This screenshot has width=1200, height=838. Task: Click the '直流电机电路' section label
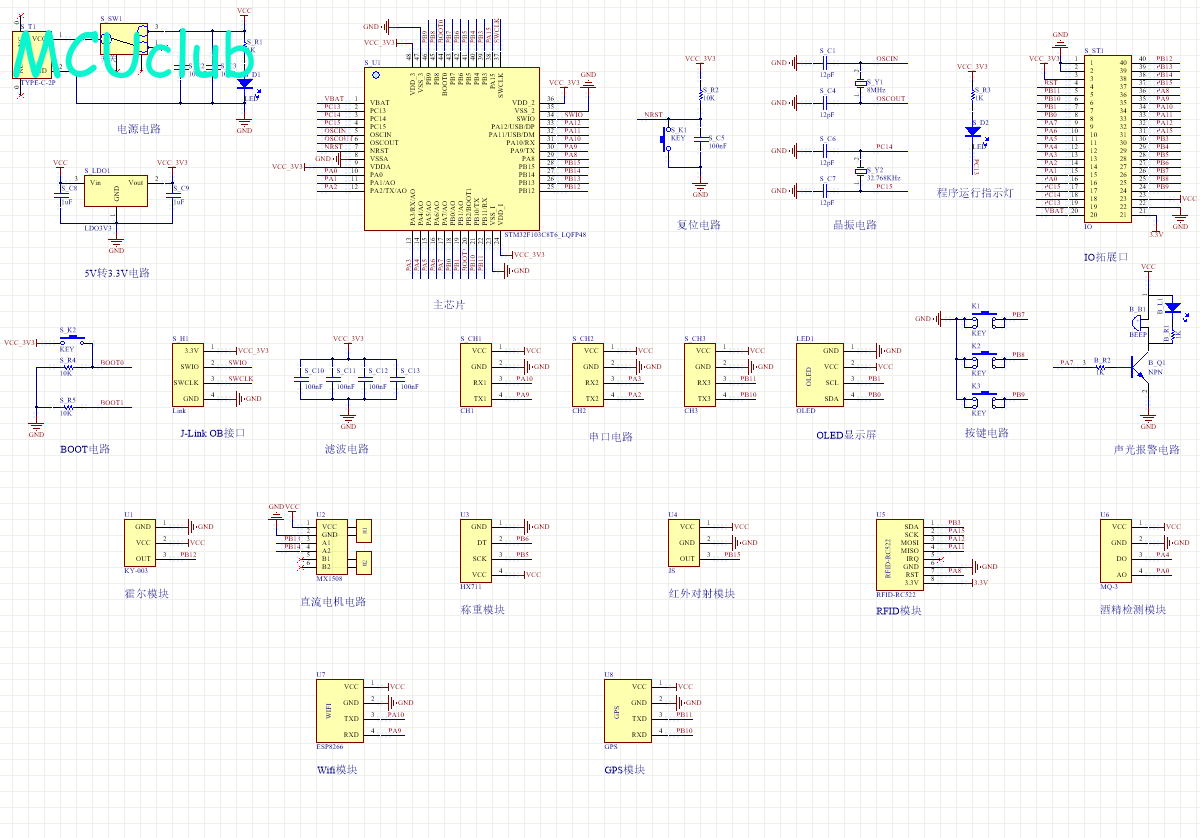coord(333,602)
